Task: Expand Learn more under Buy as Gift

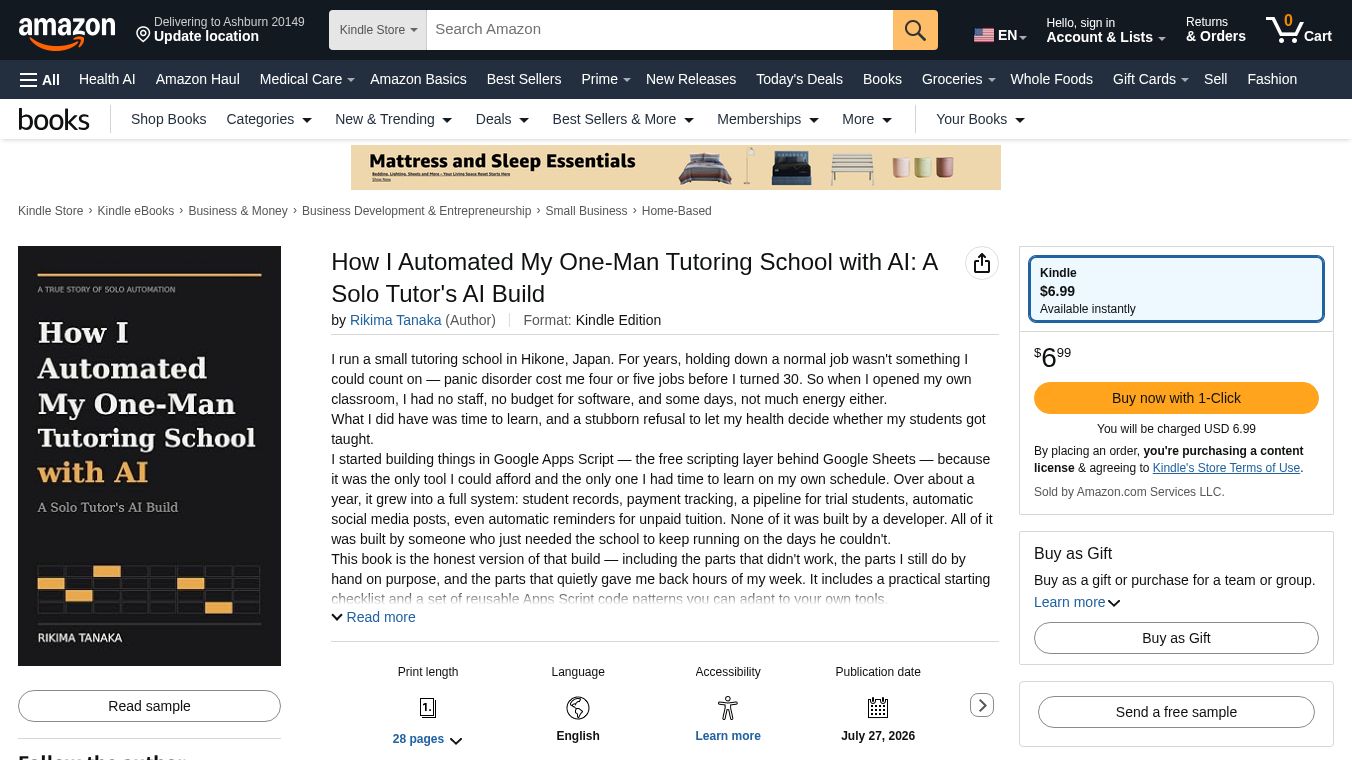Action: pos(1077,602)
